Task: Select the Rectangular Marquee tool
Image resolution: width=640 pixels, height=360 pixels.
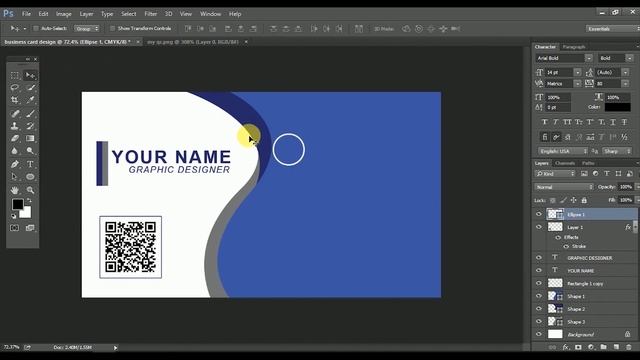Action: pos(15,76)
